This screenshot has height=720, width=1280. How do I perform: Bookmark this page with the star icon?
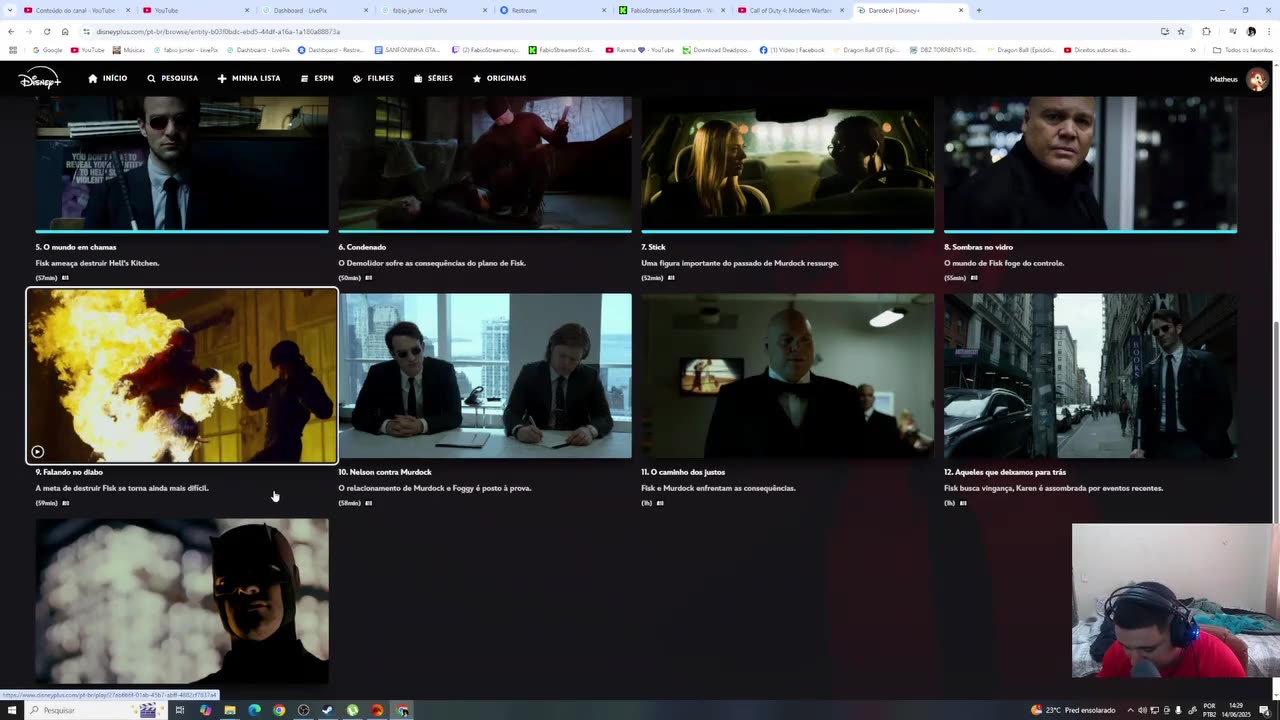click(1181, 31)
